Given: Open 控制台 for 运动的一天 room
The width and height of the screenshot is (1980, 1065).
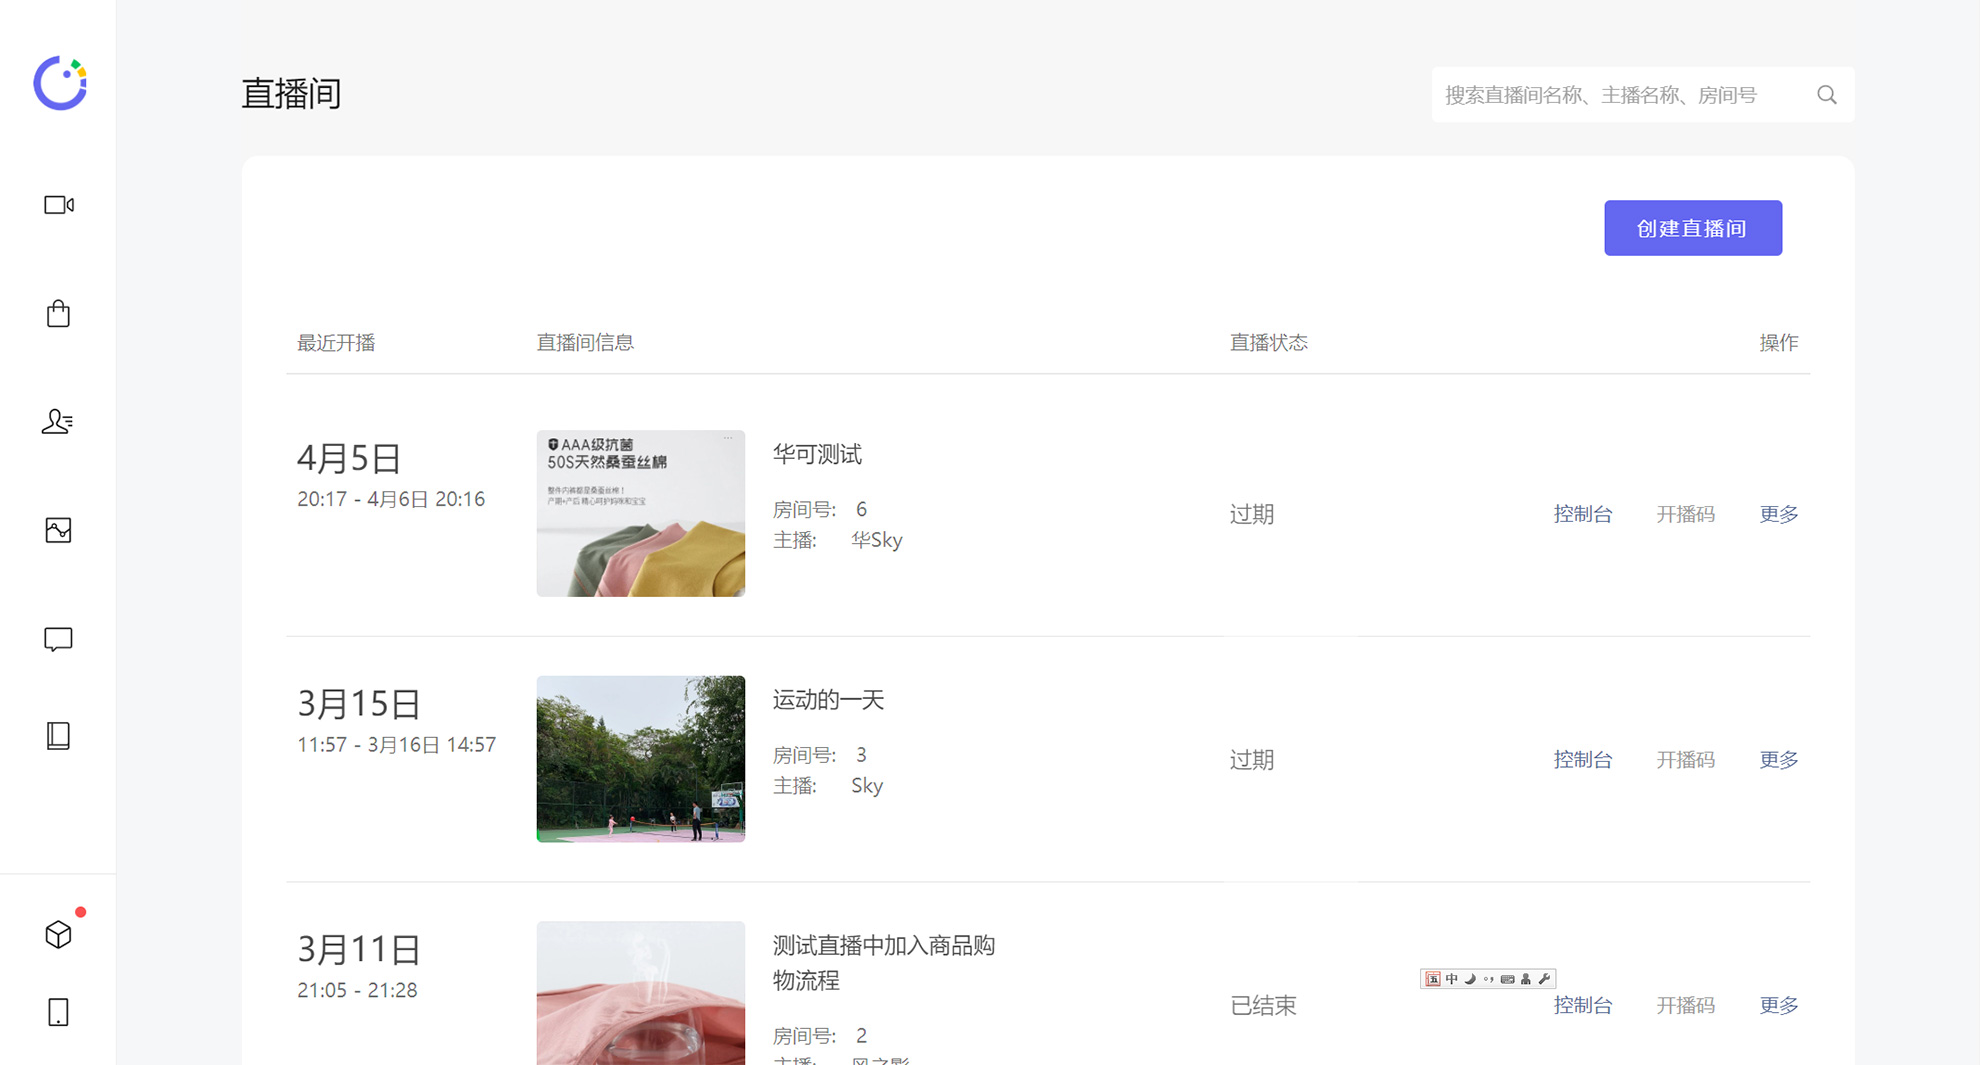Looking at the screenshot, I should [x=1582, y=760].
